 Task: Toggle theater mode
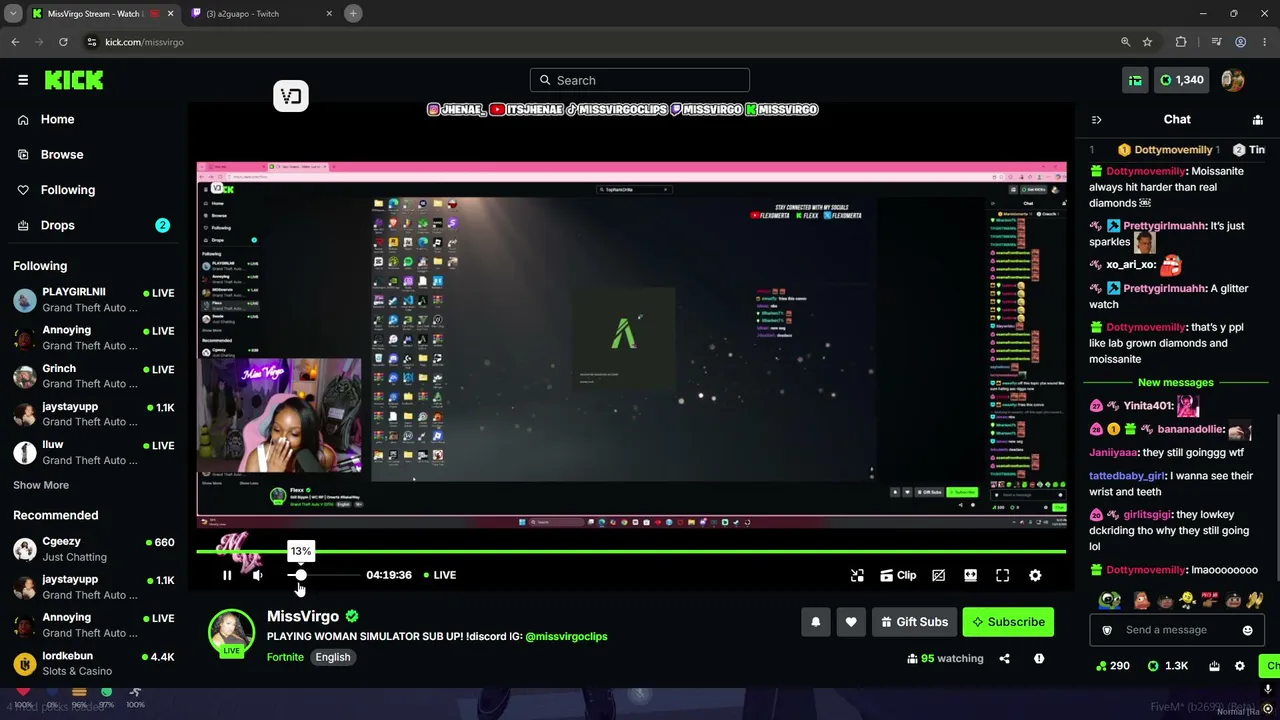[x=970, y=575]
